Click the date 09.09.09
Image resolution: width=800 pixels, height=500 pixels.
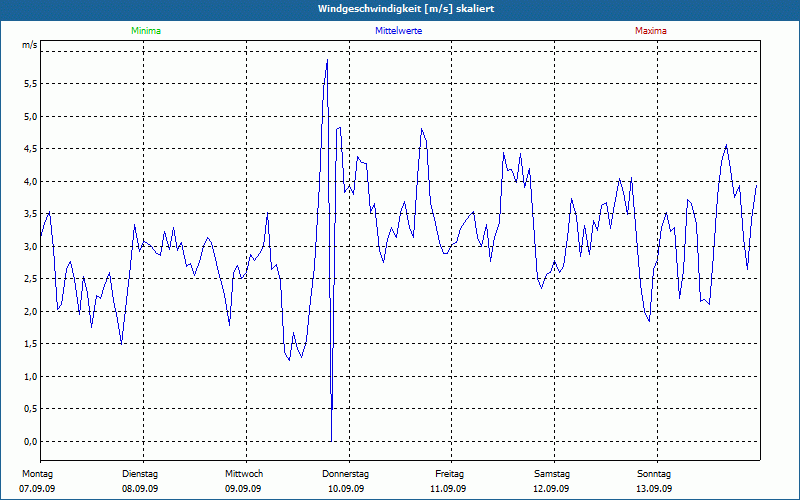point(243,489)
